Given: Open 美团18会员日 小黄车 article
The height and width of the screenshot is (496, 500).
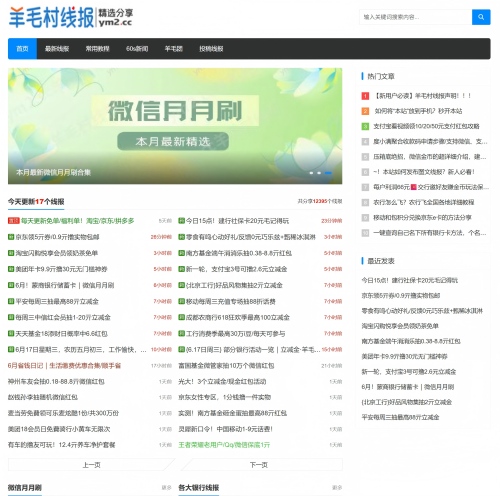Looking at the screenshot, I should (59, 429).
